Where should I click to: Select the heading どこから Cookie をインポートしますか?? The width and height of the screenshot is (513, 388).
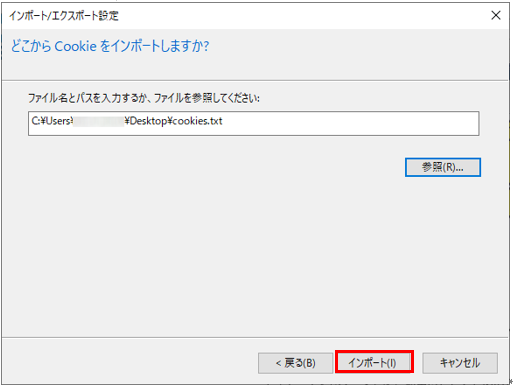coord(110,46)
